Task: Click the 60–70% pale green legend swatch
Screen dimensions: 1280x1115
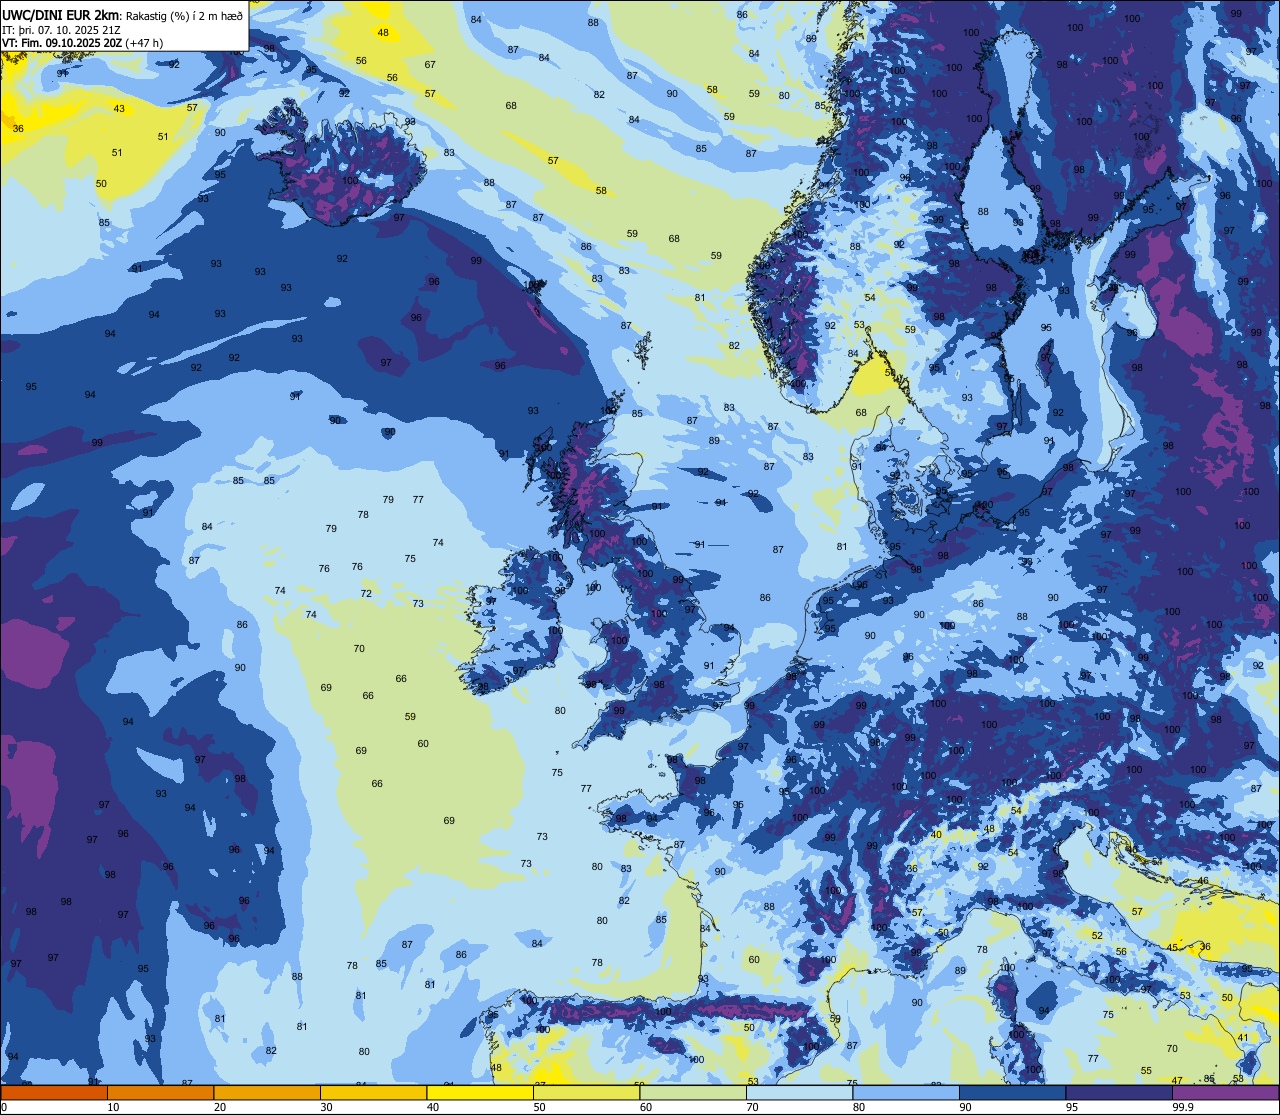Action: 693,1093
